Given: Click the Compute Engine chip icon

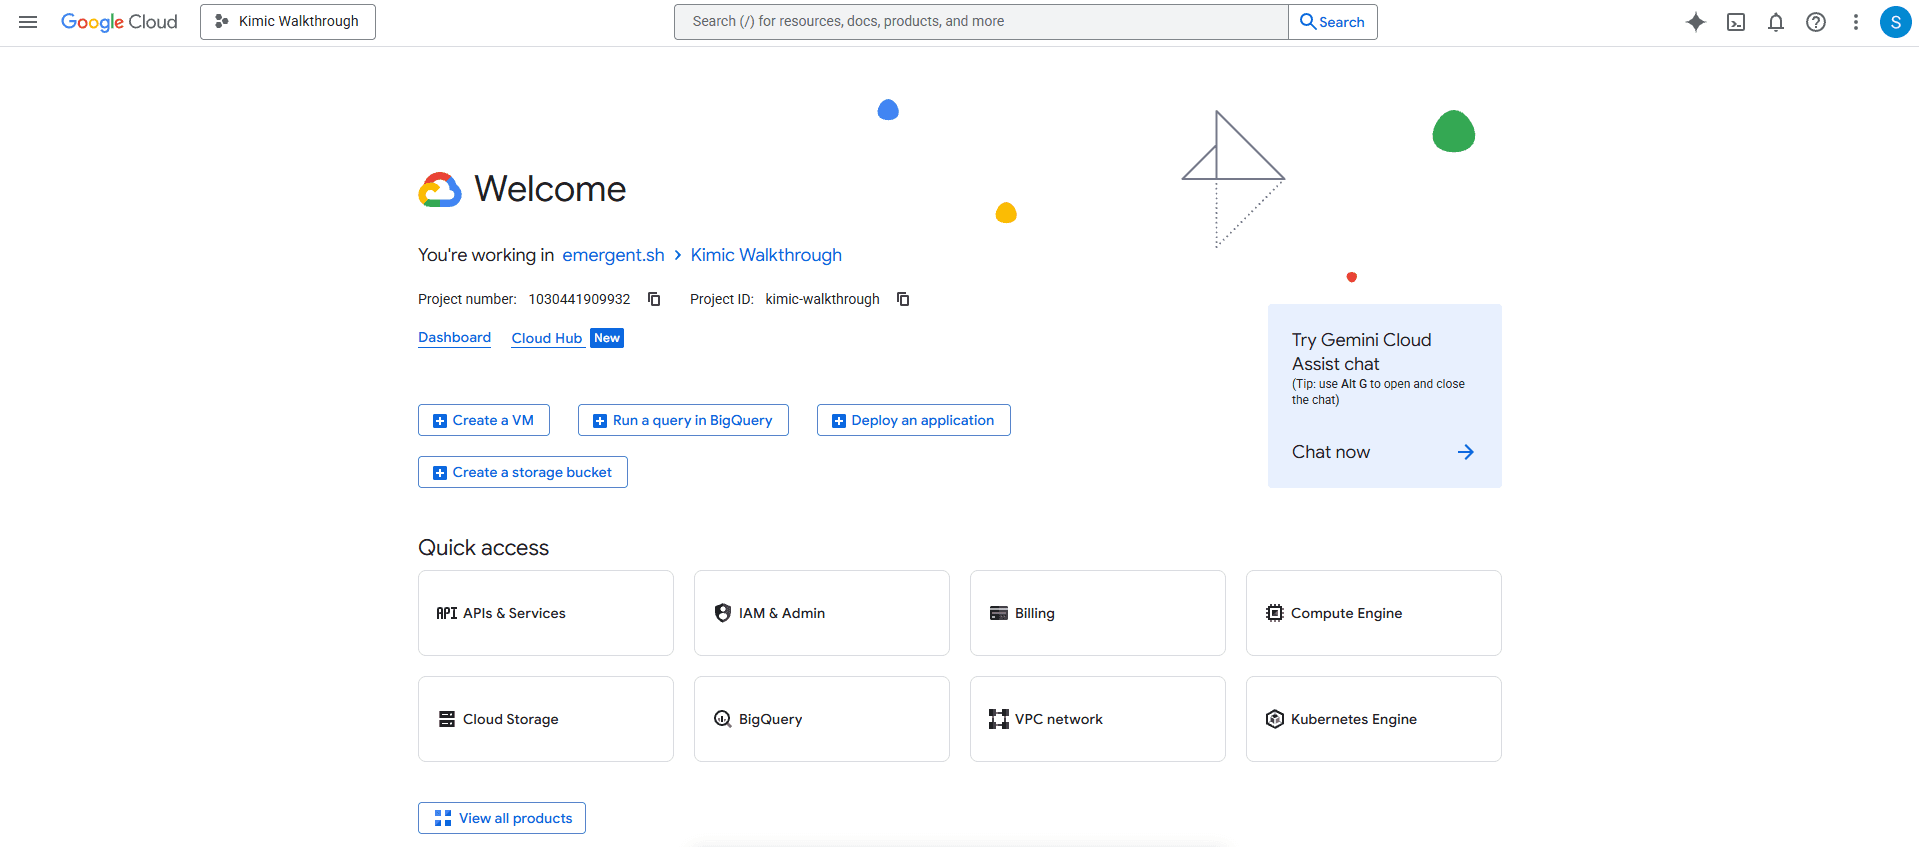Looking at the screenshot, I should 1275,613.
